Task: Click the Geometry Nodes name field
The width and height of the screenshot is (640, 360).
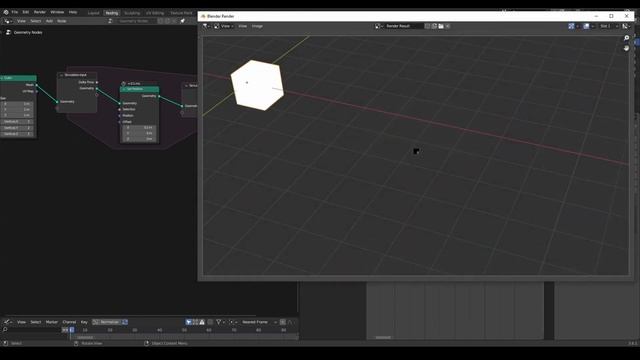Action: (136, 21)
